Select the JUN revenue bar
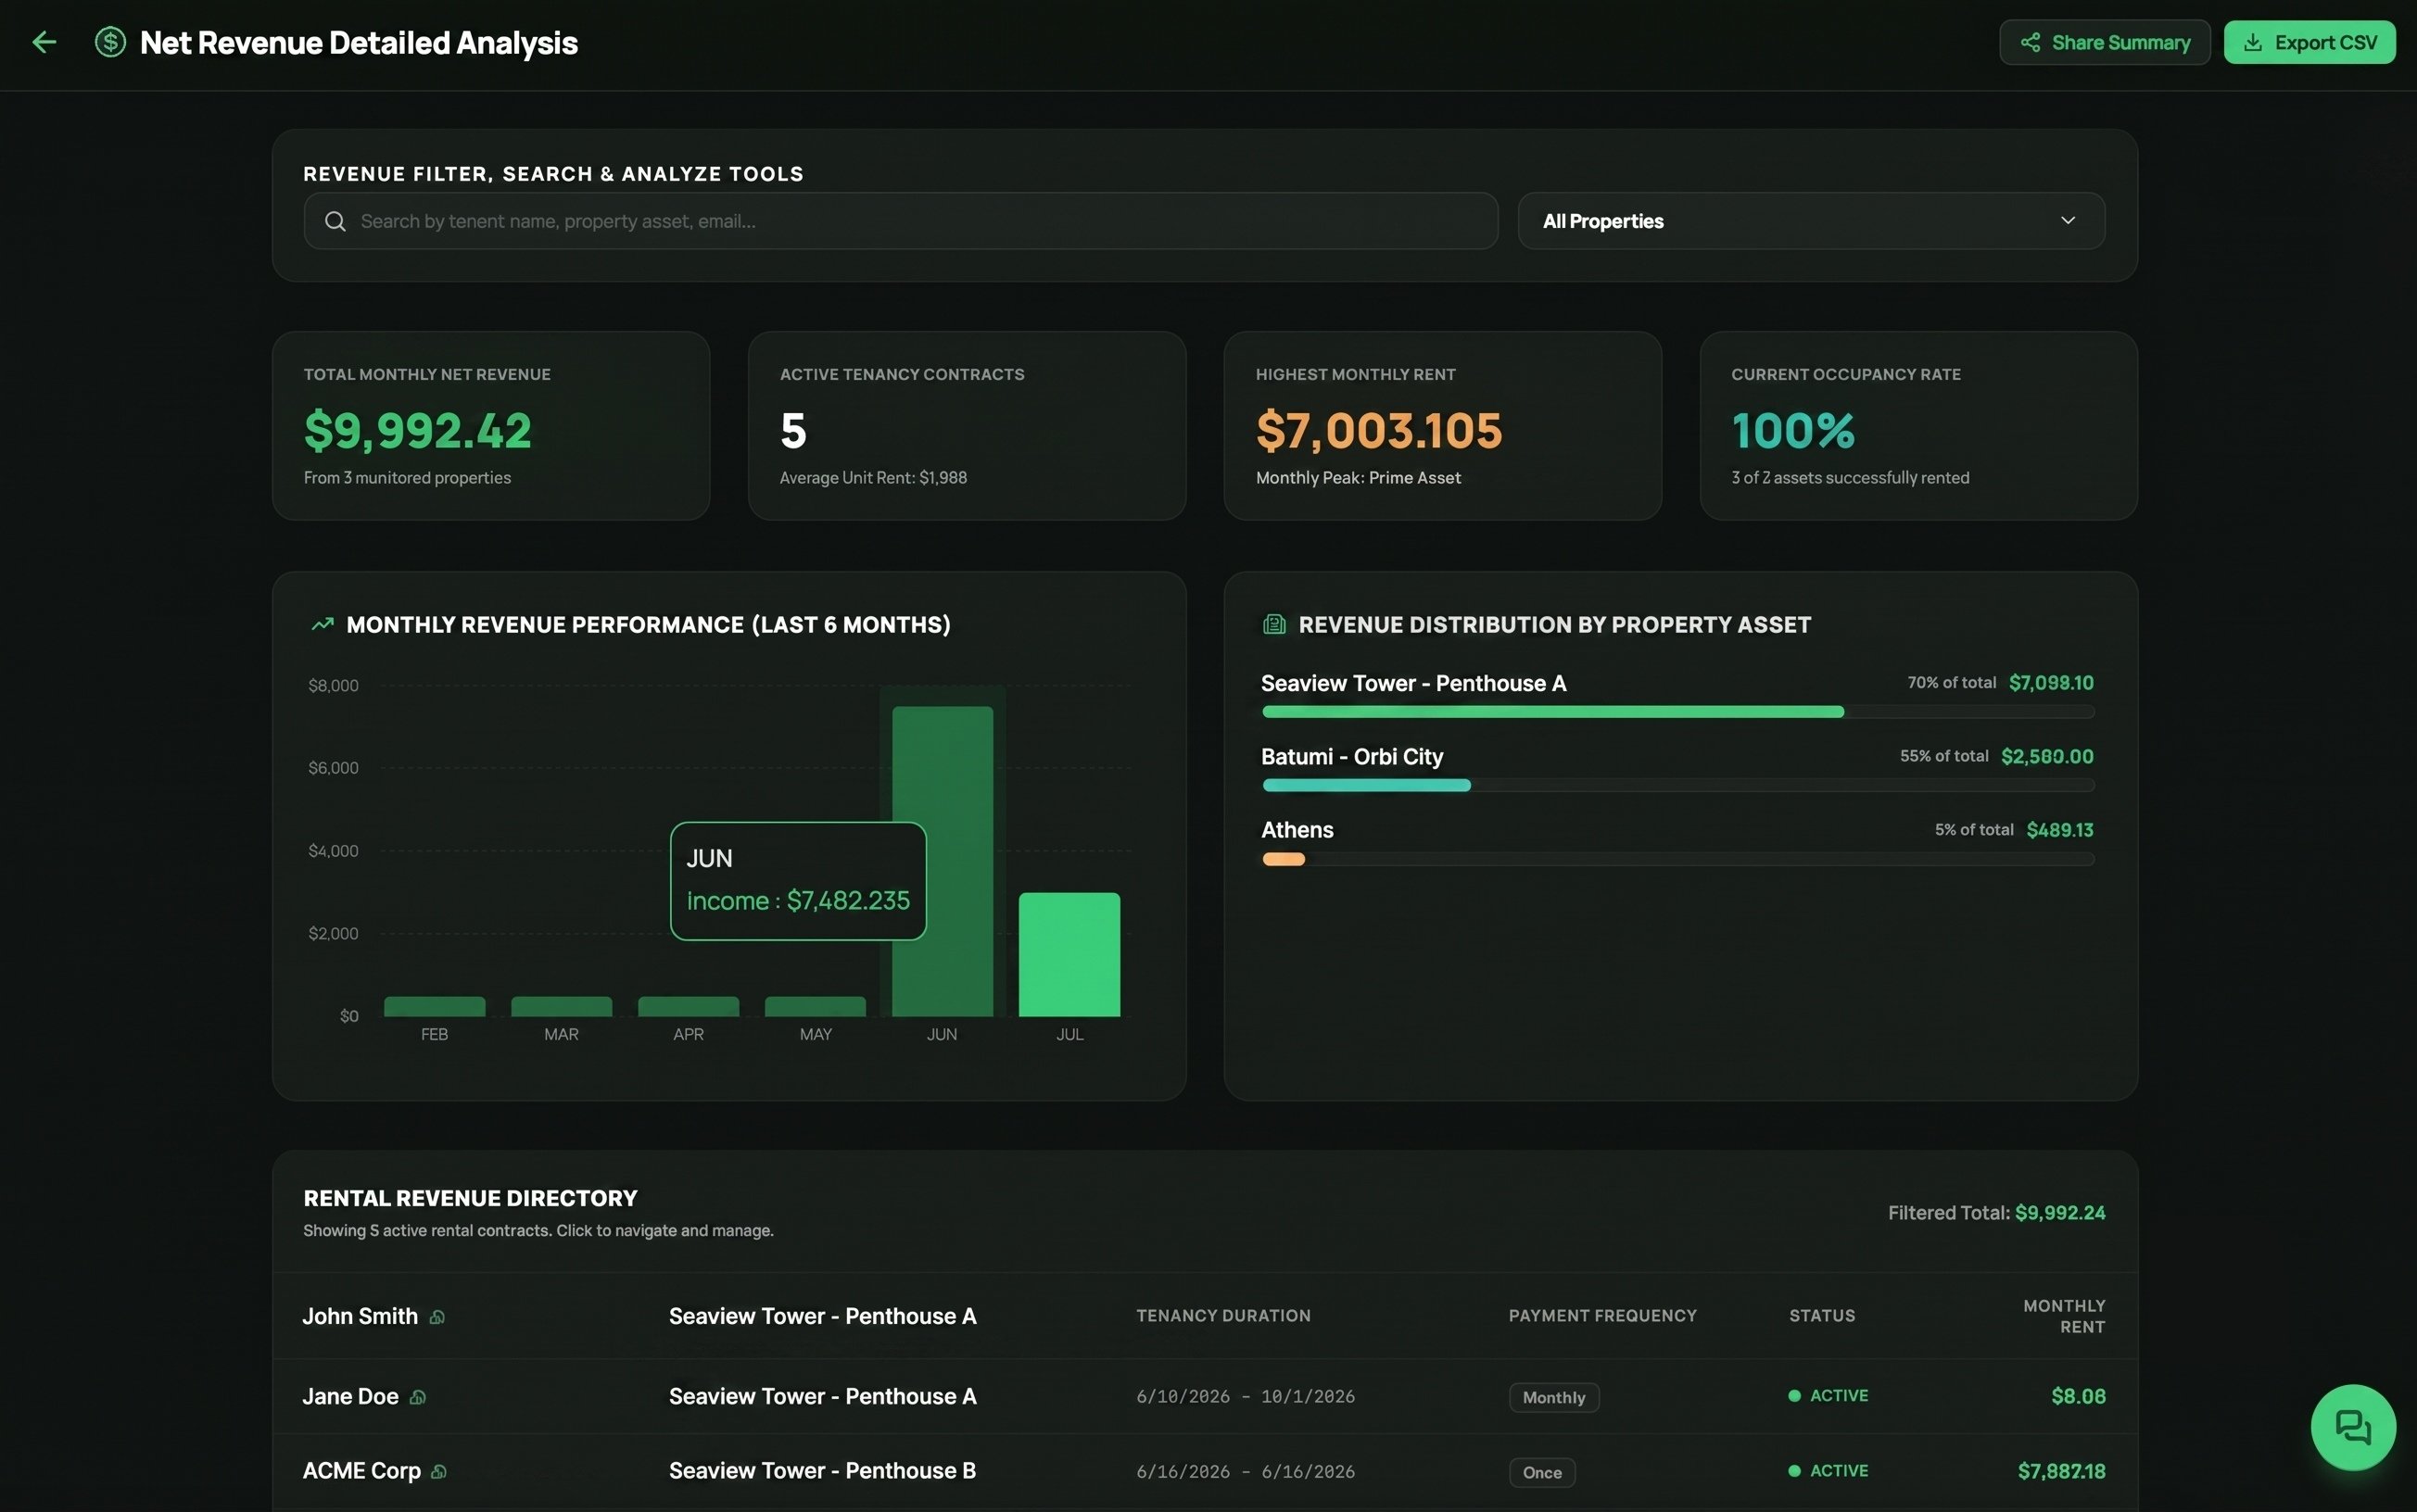 click(x=942, y=861)
